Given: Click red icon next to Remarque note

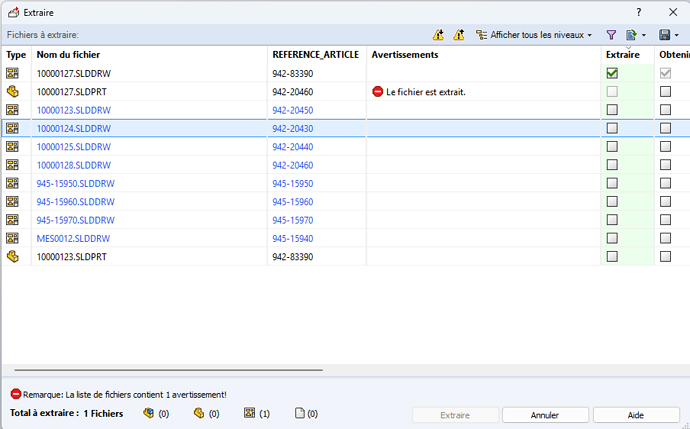Looking at the screenshot, I should pyautogui.click(x=16, y=394).
